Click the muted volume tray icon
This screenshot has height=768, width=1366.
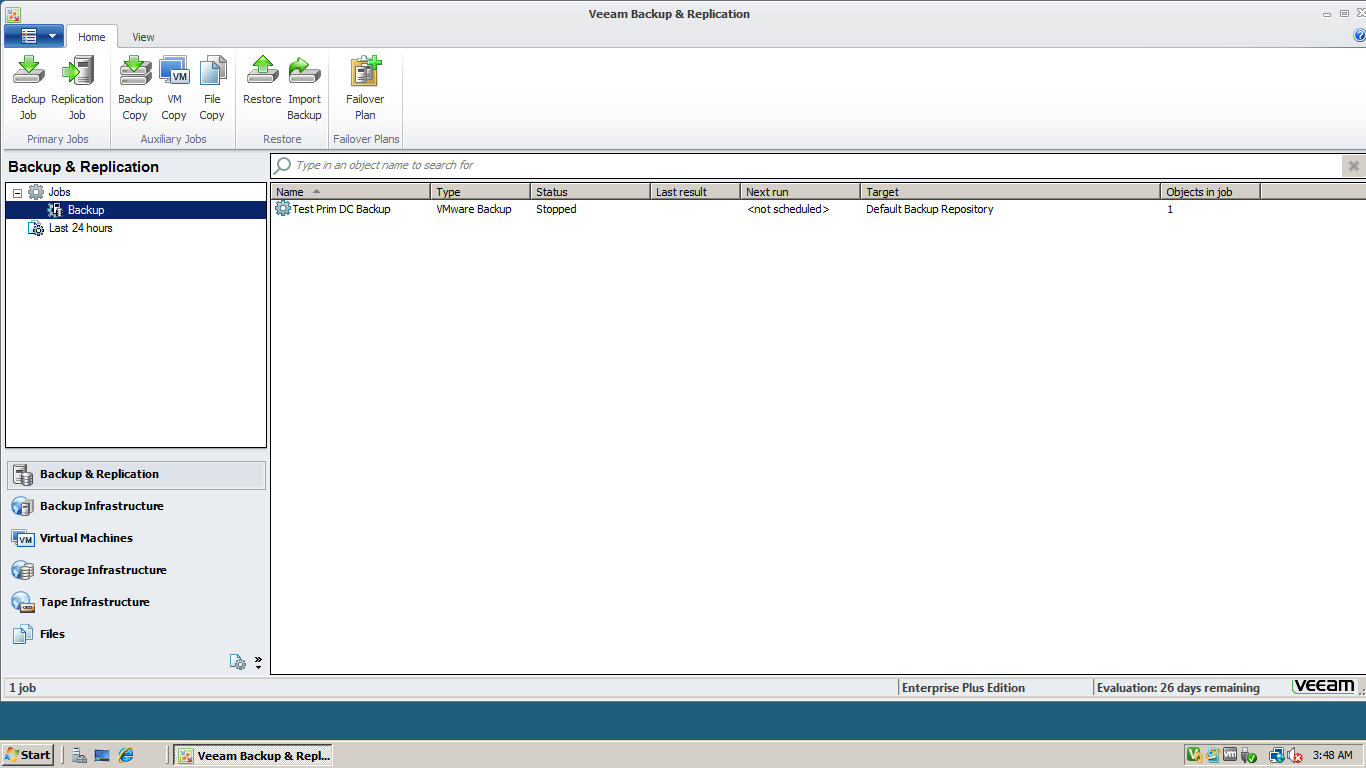[1295, 755]
